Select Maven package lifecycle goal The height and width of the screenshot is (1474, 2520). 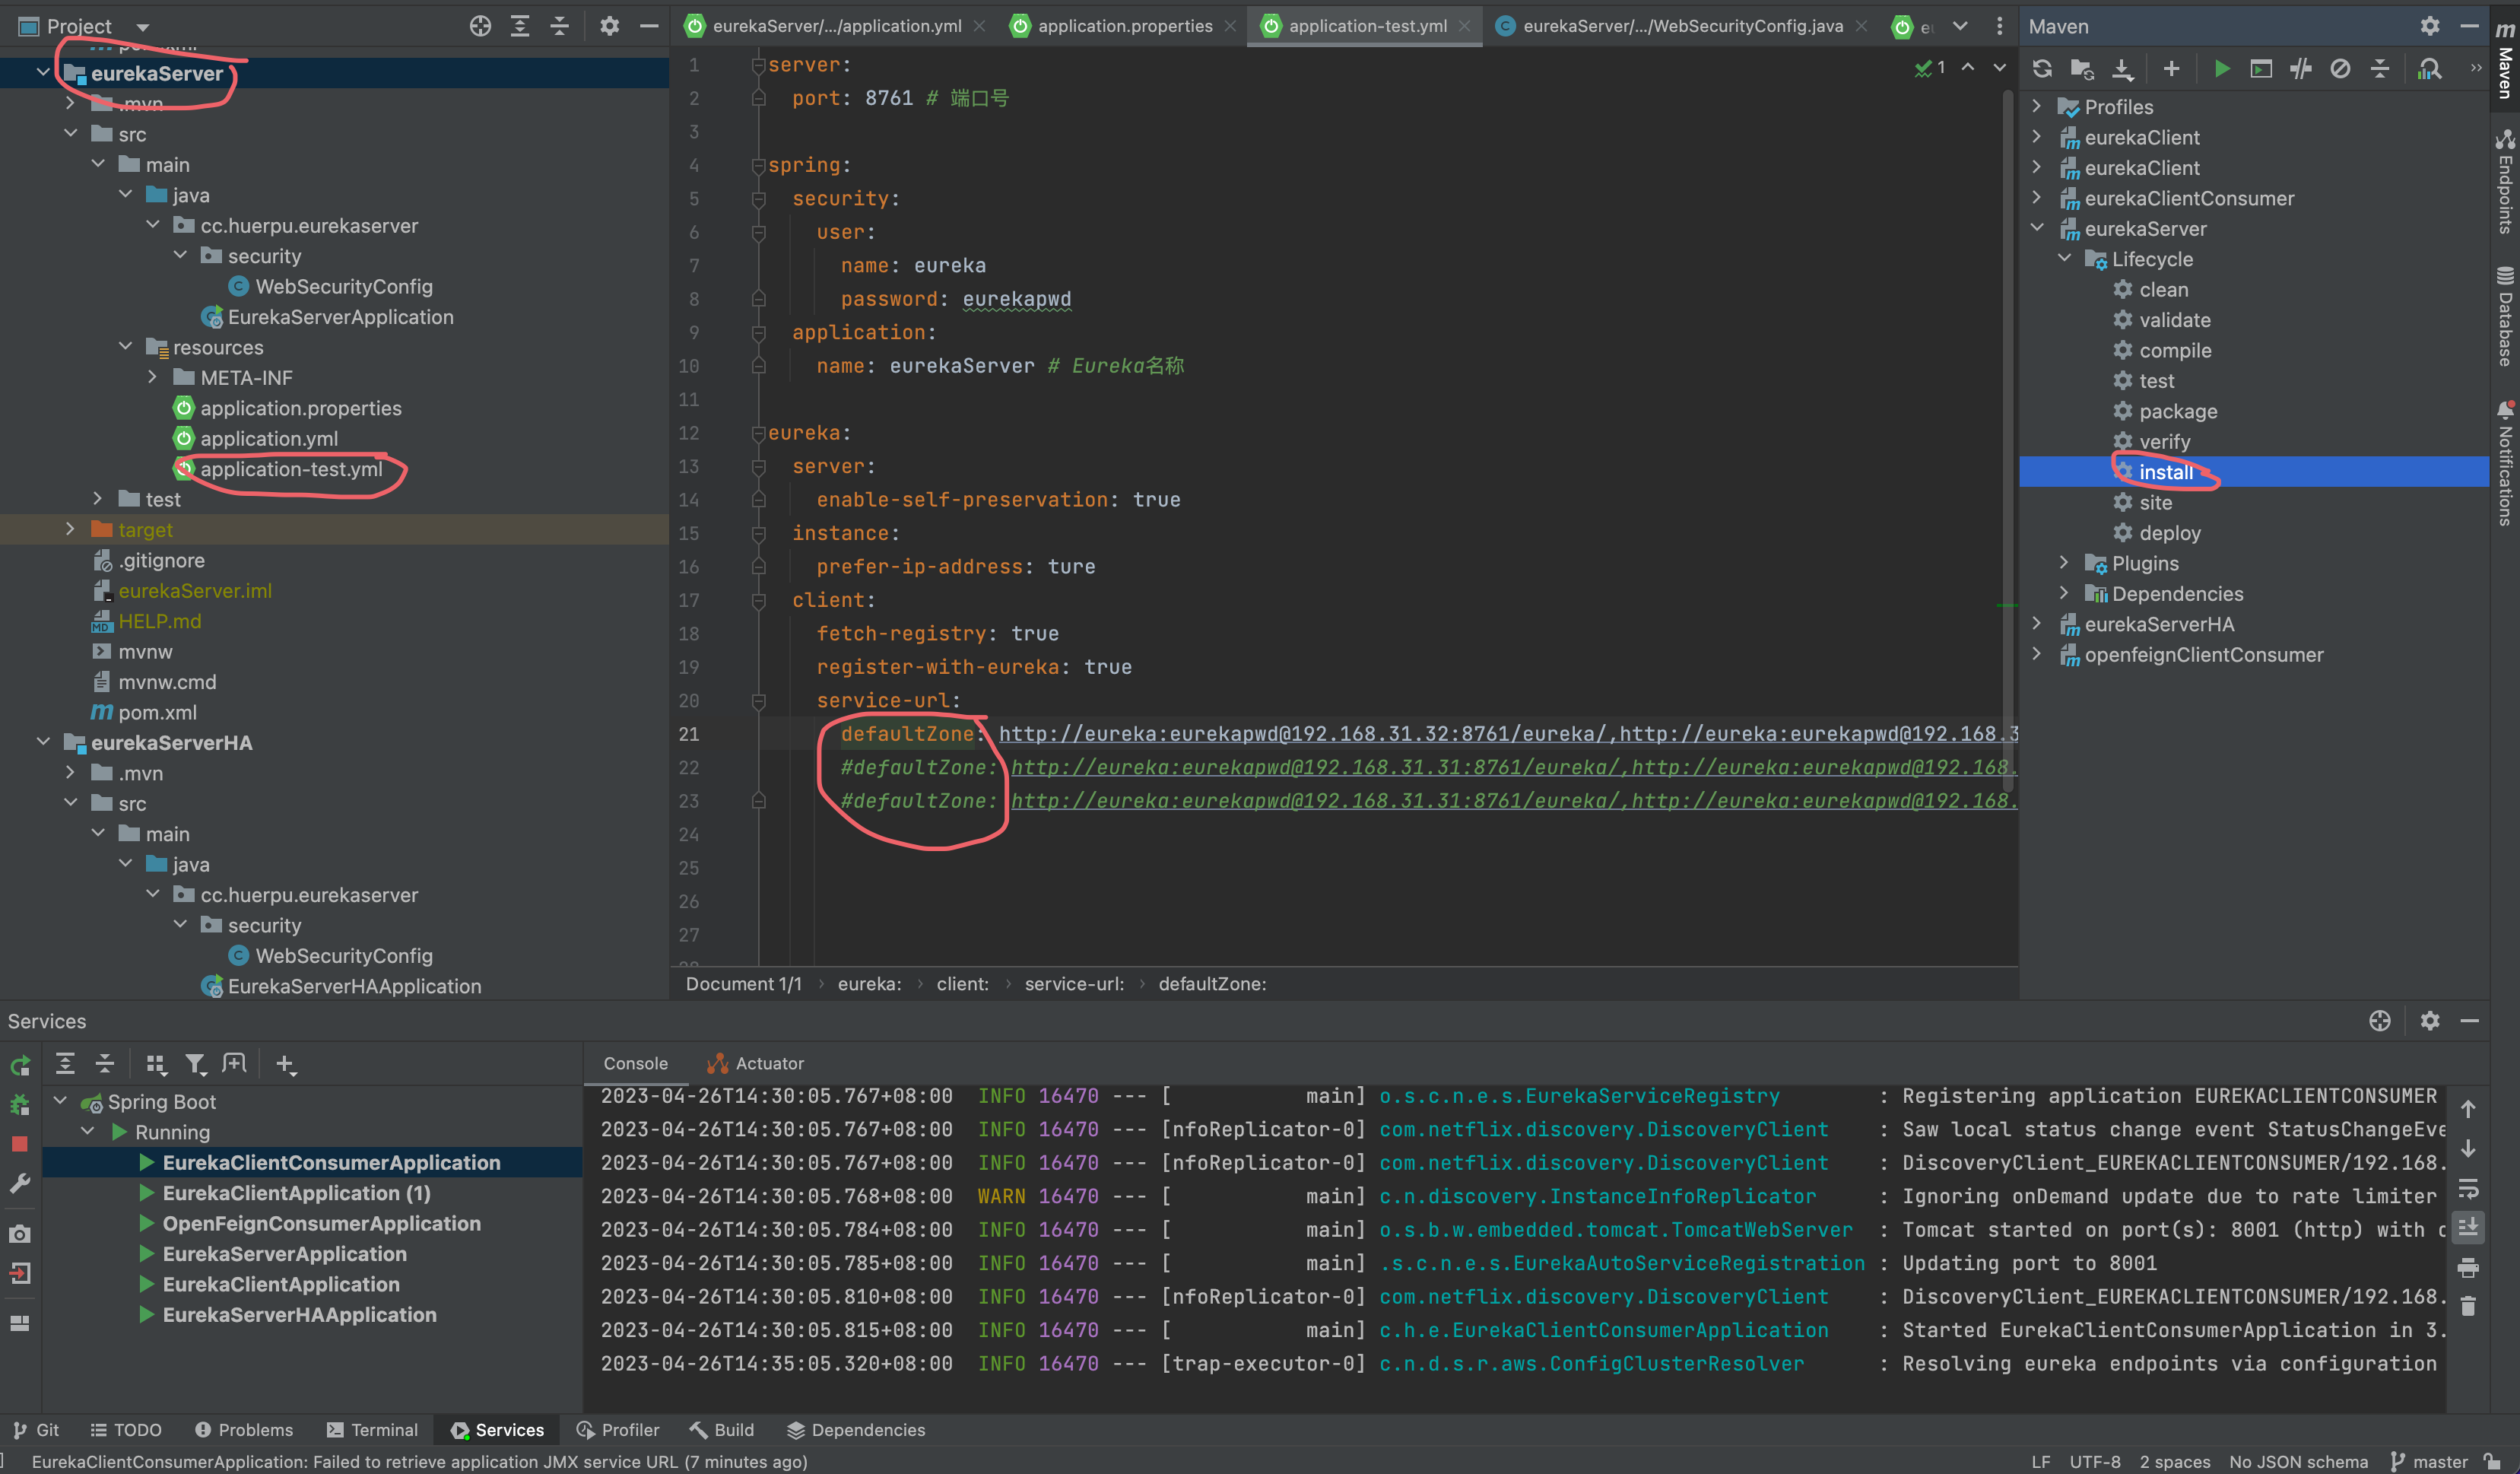coord(2178,411)
